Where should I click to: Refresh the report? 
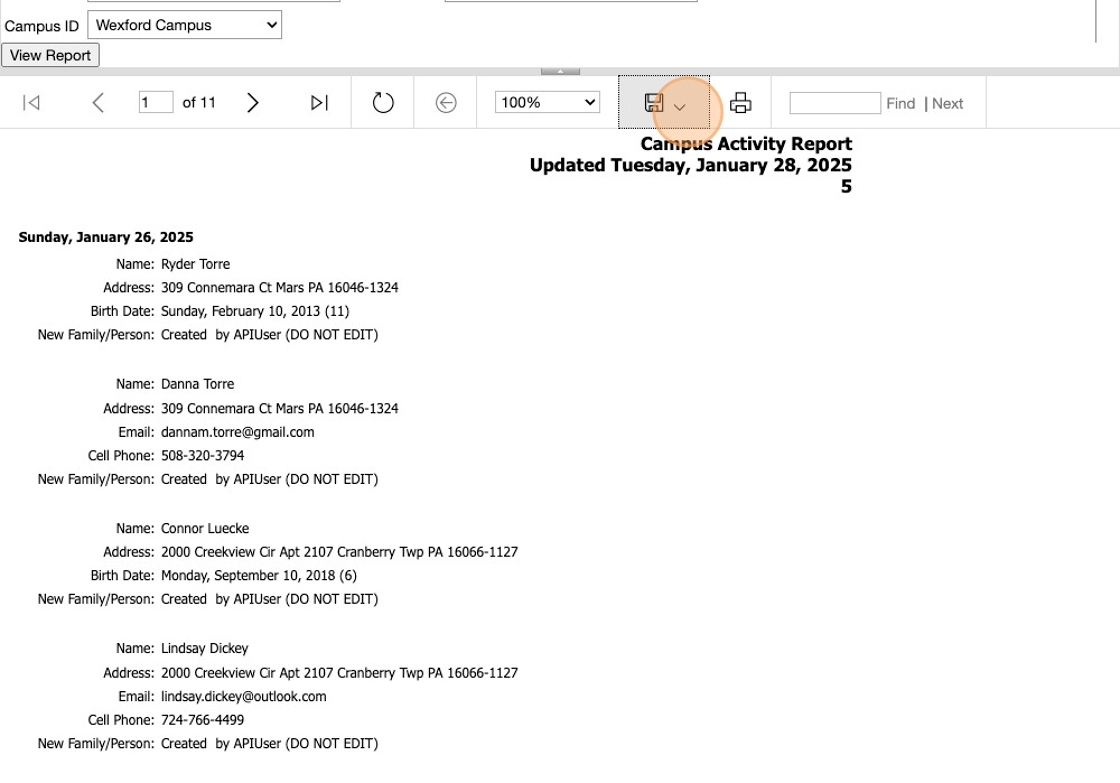point(383,103)
